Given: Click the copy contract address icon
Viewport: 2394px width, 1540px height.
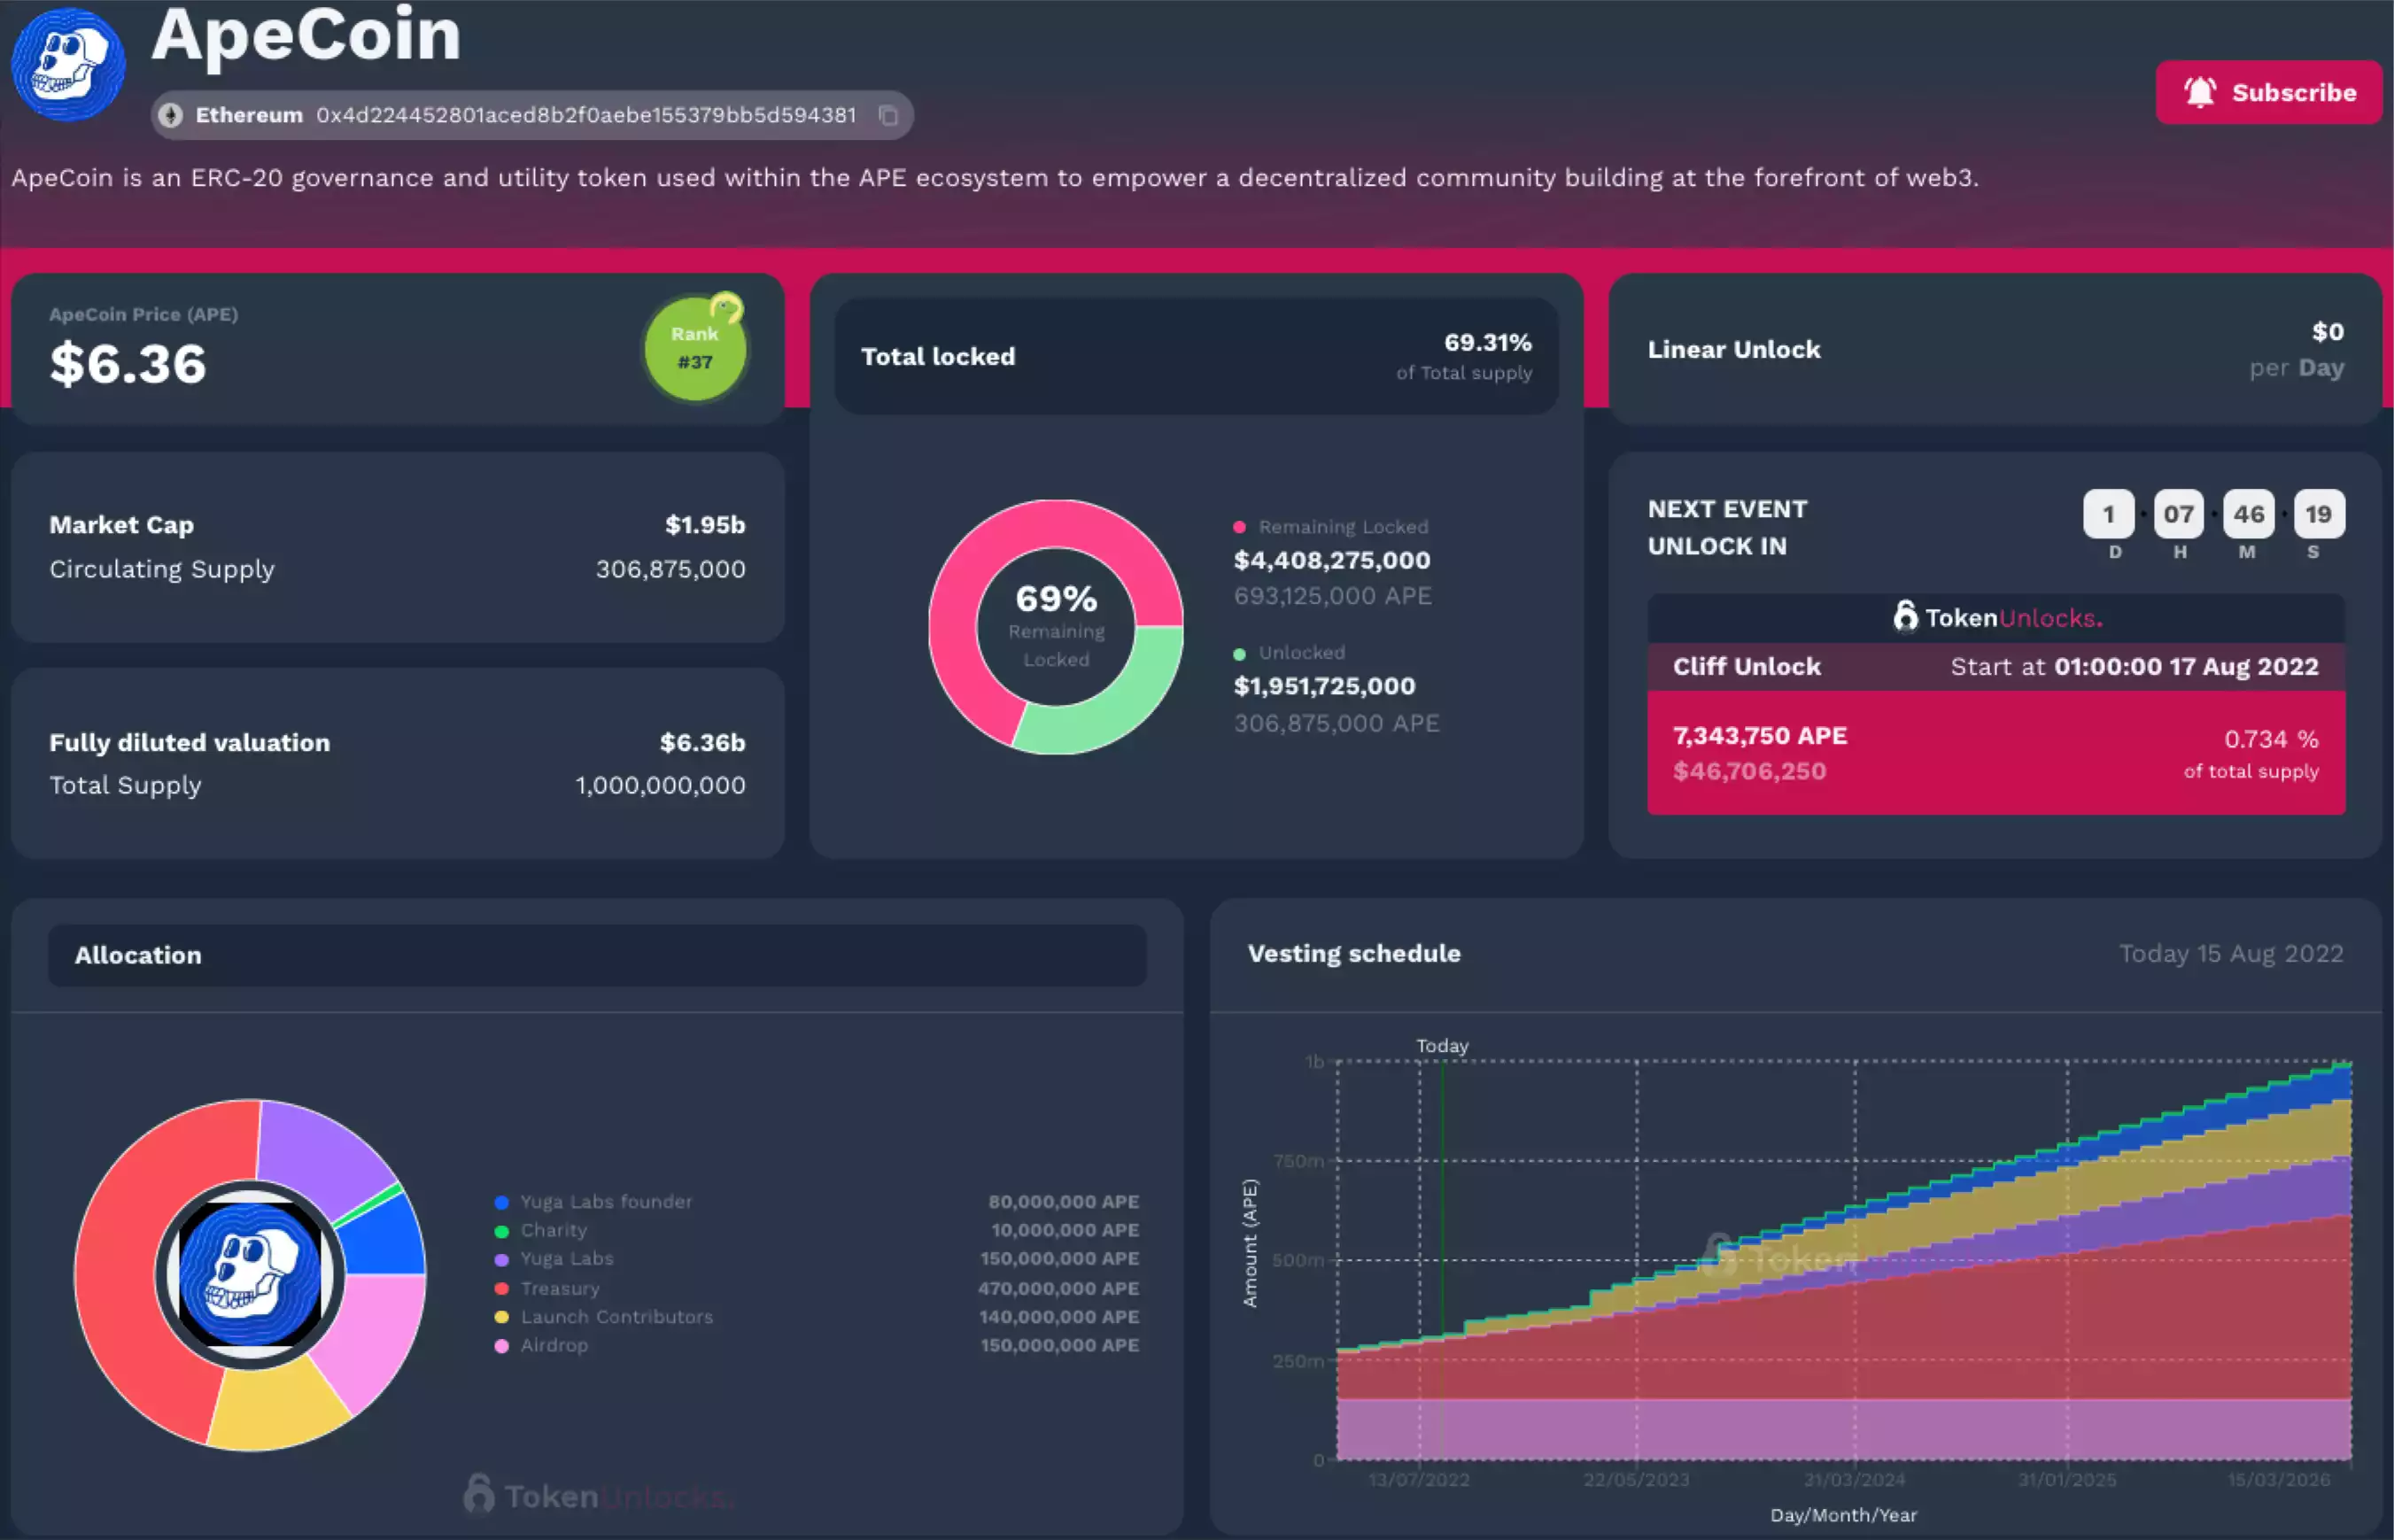Looking at the screenshot, I should click(x=887, y=116).
